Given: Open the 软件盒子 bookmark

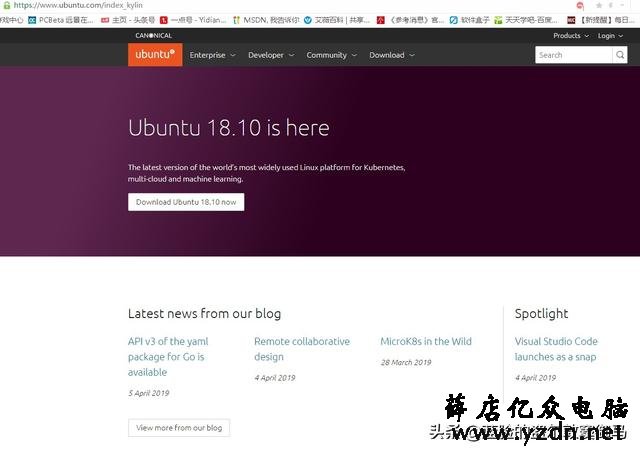Looking at the screenshot, I should (469, 20).
